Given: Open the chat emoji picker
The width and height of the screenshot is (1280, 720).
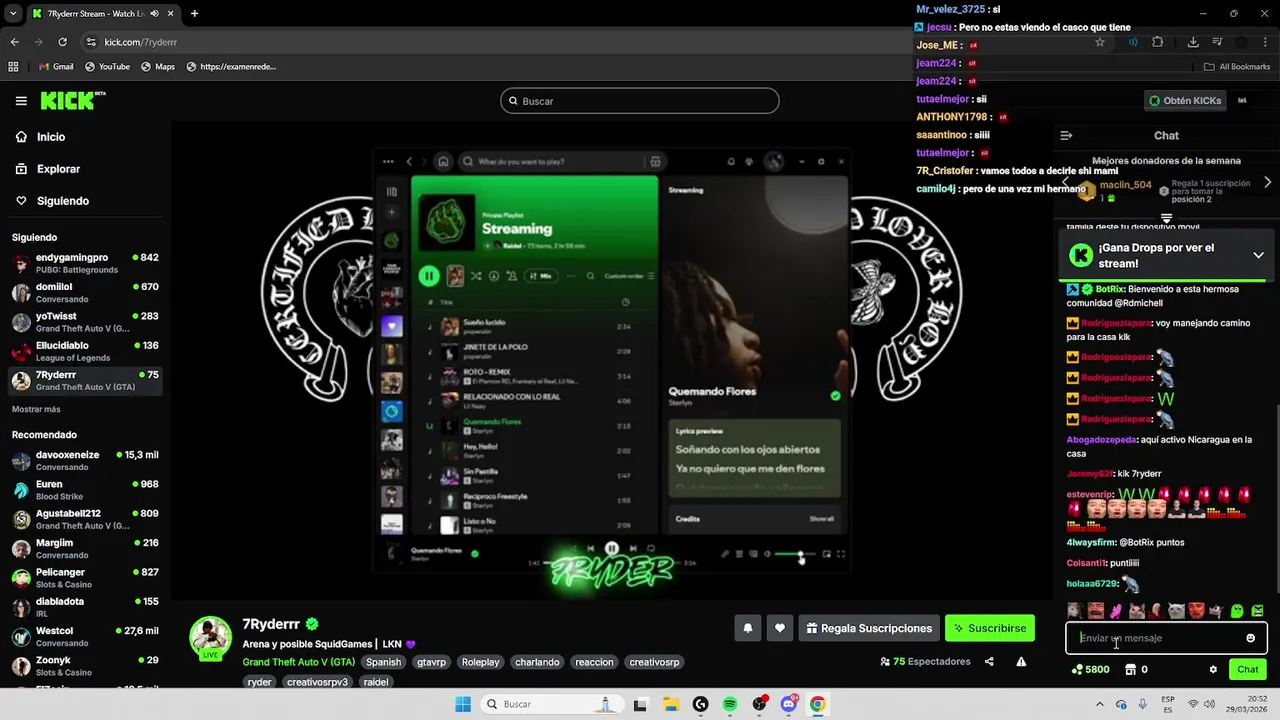Looking at the screenshot, I should [x=1250, y=638].
